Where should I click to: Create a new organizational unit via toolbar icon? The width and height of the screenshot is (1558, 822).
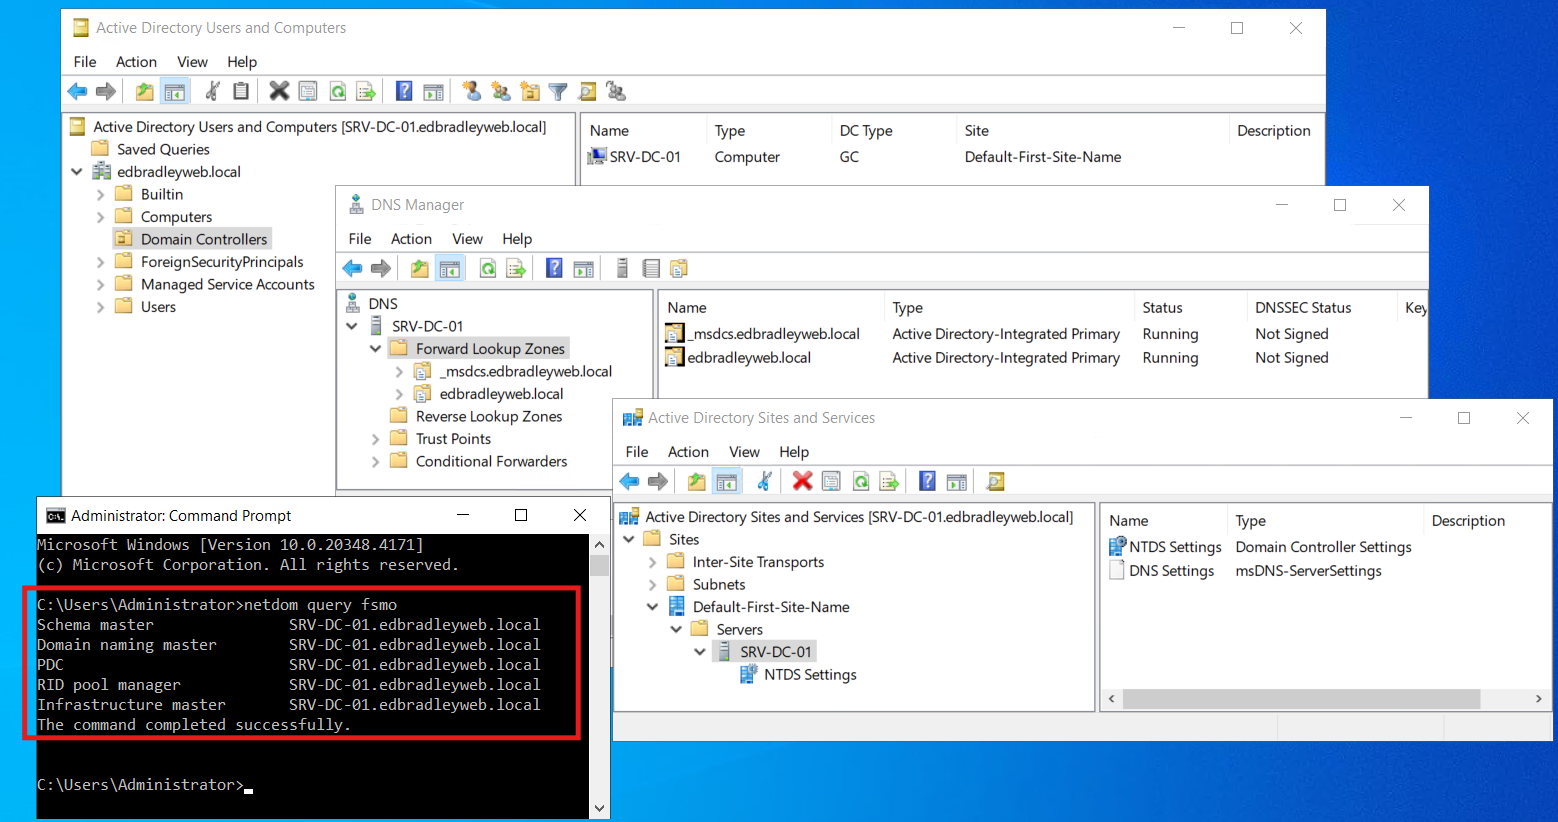pyautogui.click(x=530, y=91)
